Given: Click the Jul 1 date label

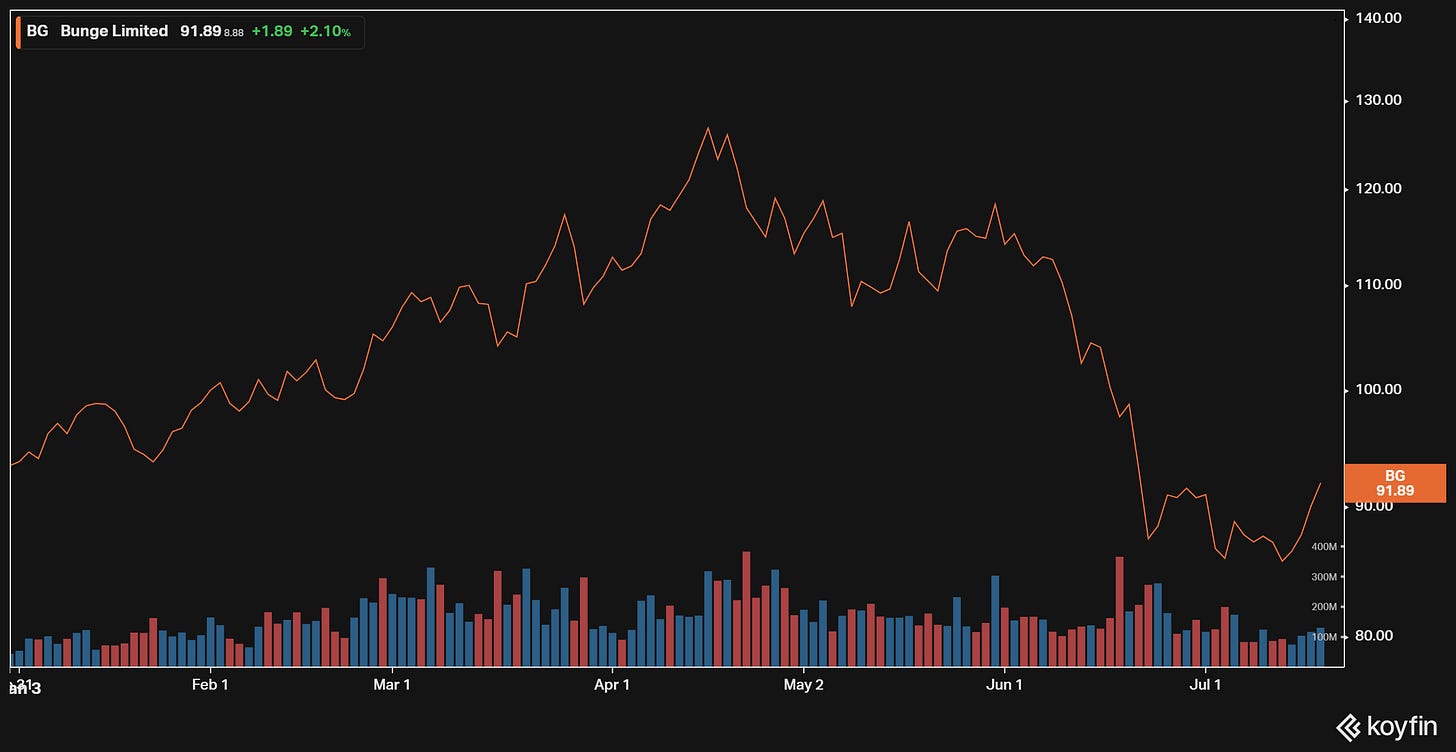Looking at the screenshot, I should 1205,685.
